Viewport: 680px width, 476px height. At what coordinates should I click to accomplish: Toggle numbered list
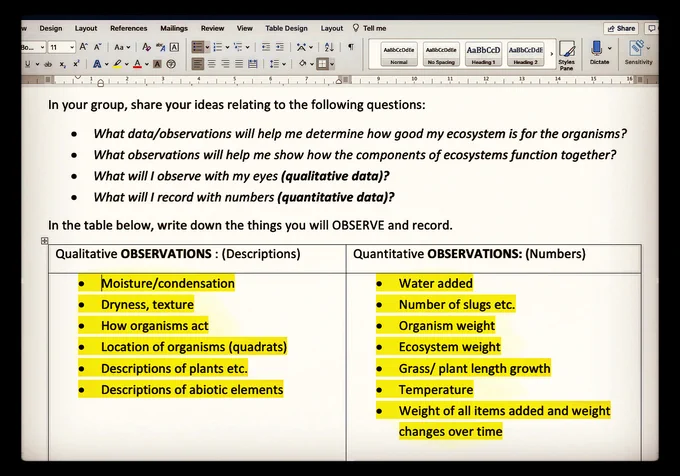pyautogui.click(x=218, y=47)
